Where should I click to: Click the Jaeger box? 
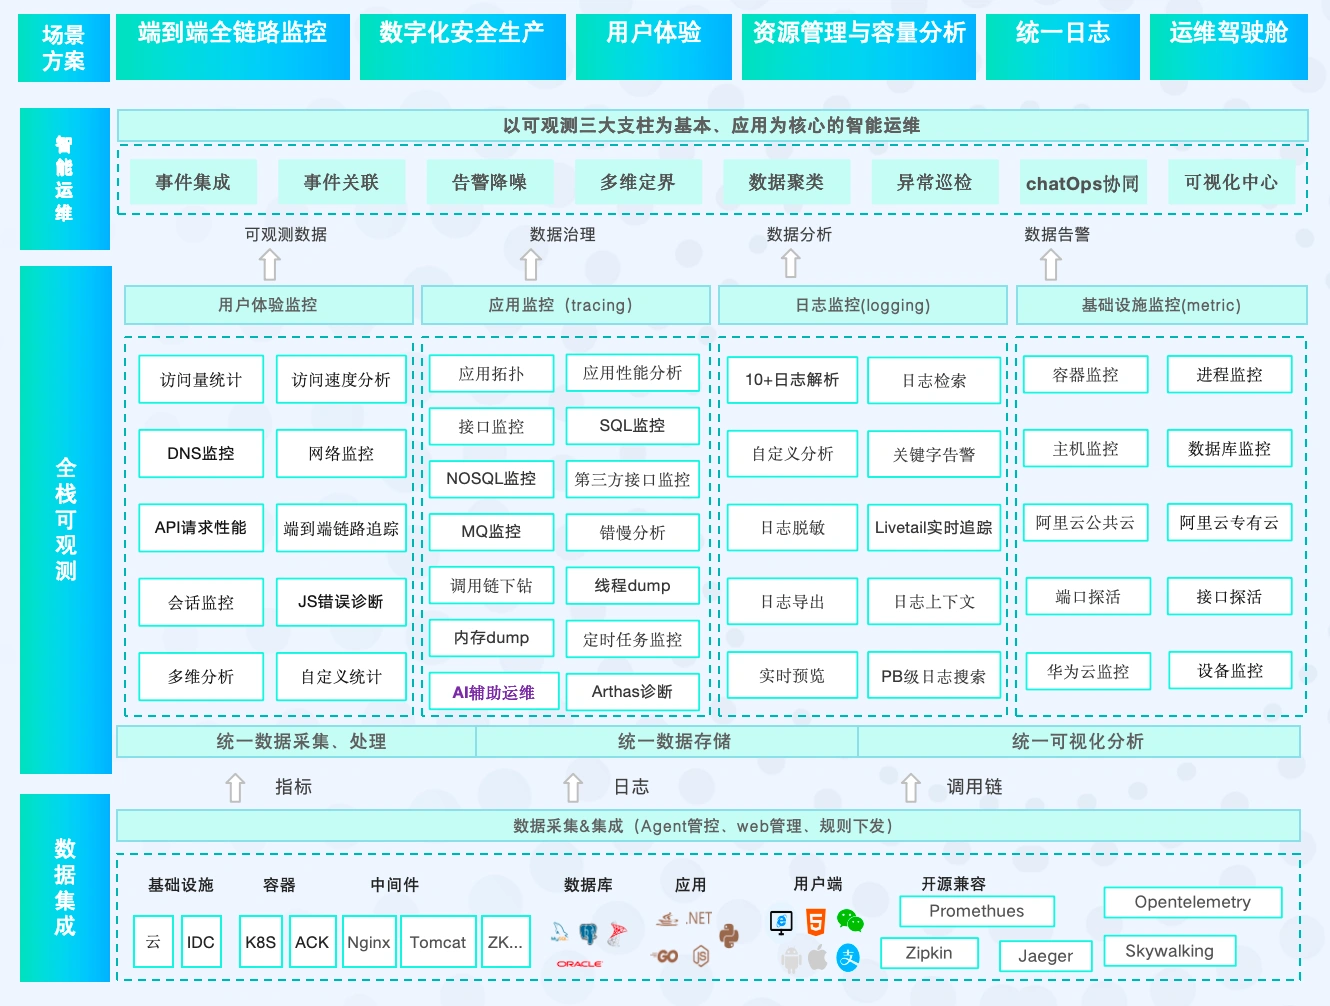[1046, 956]
